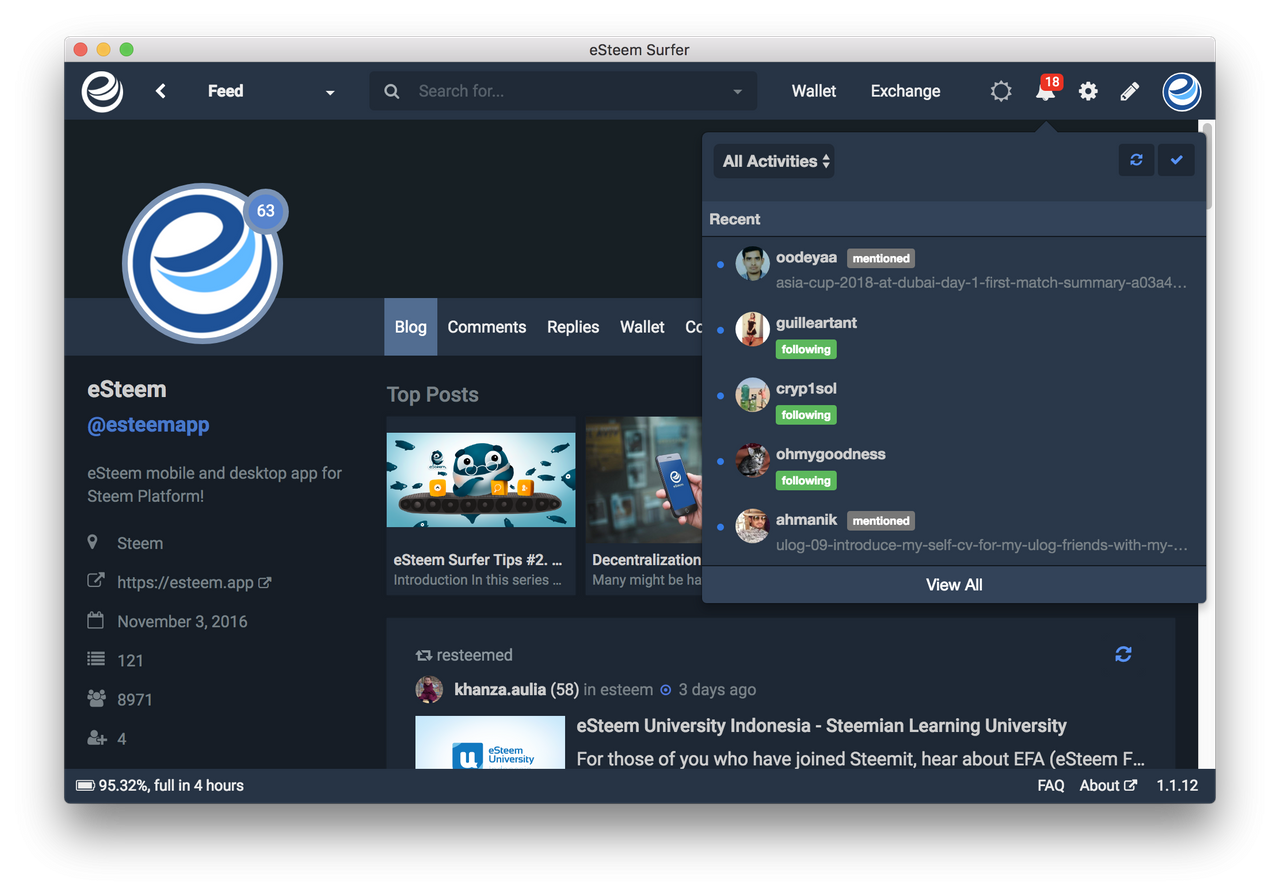Open the Wallet link in navbar
The image size is (1280, 896).
[814, 91]
